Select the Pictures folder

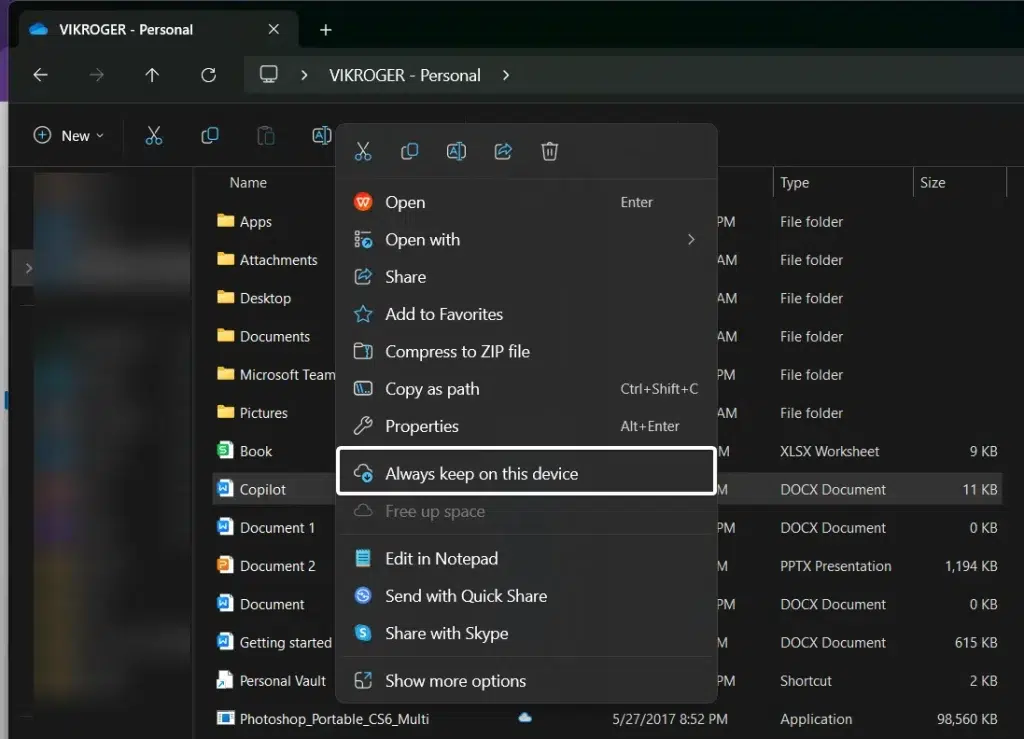(x=264, y=413)
